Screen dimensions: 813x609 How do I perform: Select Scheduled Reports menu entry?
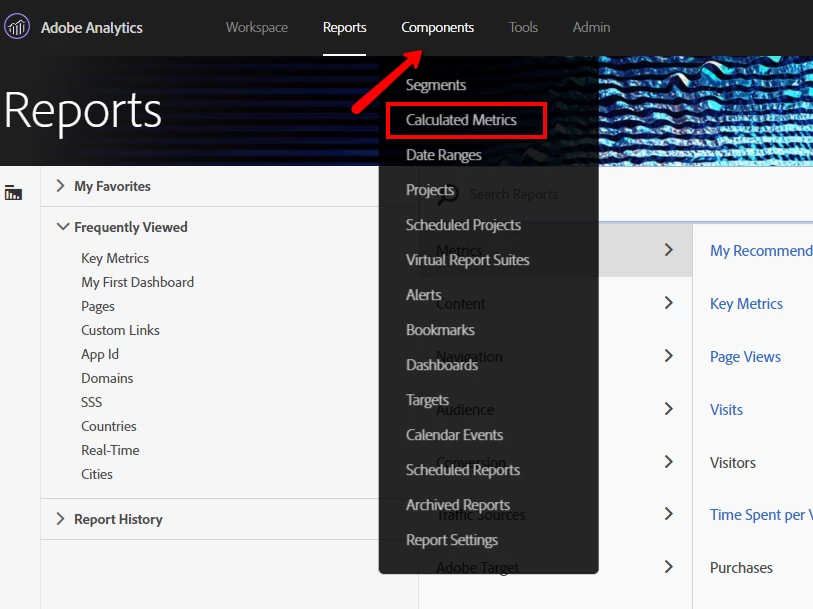pyautogui.click(x=462, y=470)
